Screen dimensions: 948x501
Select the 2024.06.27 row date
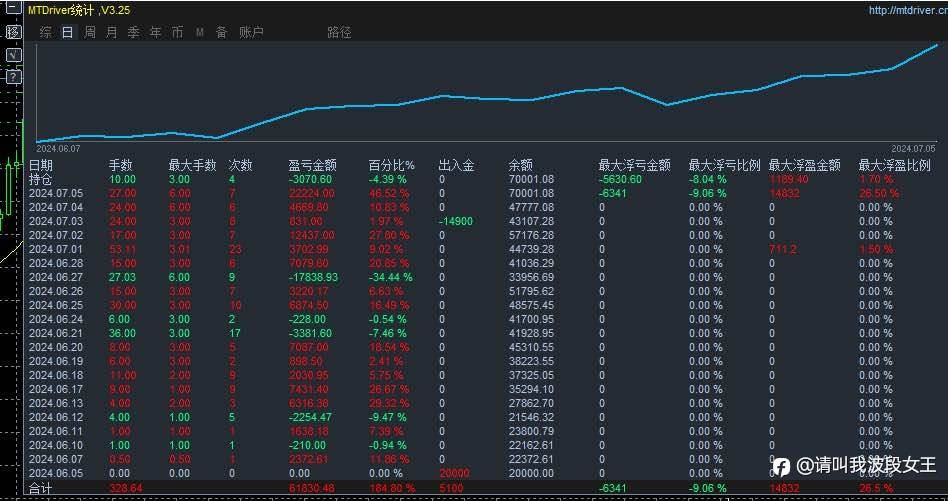coord(56,277)
